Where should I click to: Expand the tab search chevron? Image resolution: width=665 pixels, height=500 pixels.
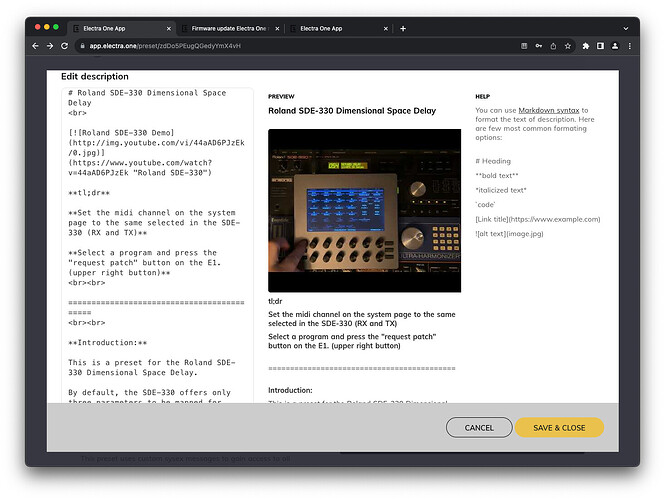626,28
